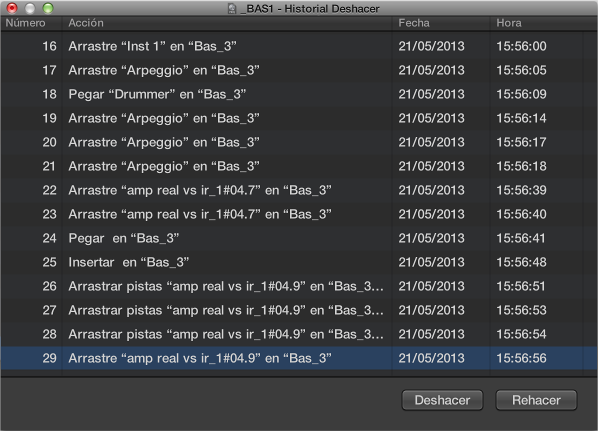This screenshot has width=600, height=432.
Task: Click the Acción column header
Action: (x=227, y=23)
